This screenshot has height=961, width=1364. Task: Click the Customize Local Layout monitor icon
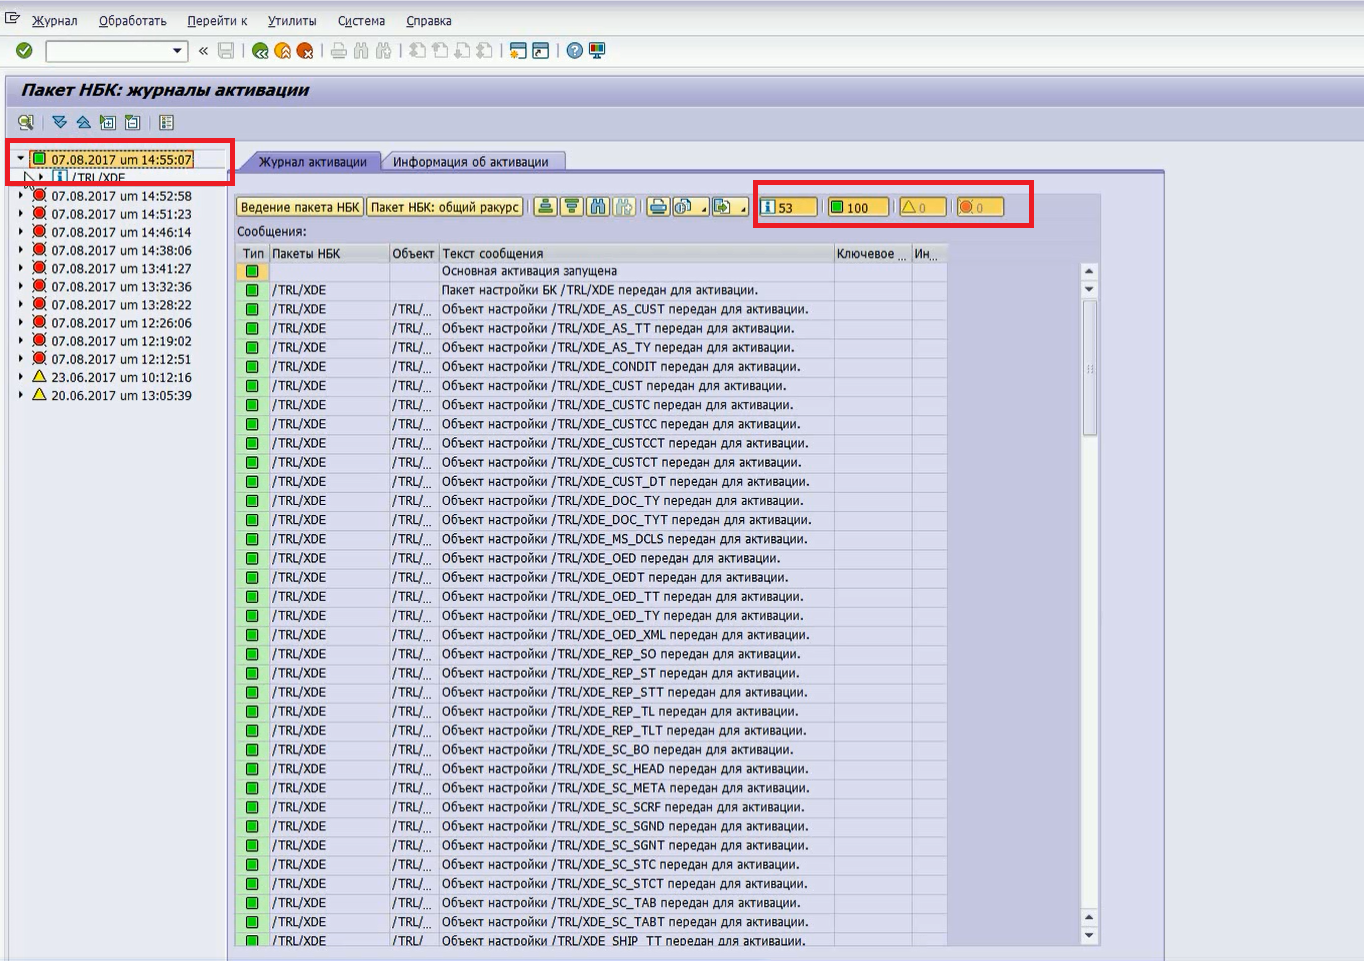coord(597,51)
